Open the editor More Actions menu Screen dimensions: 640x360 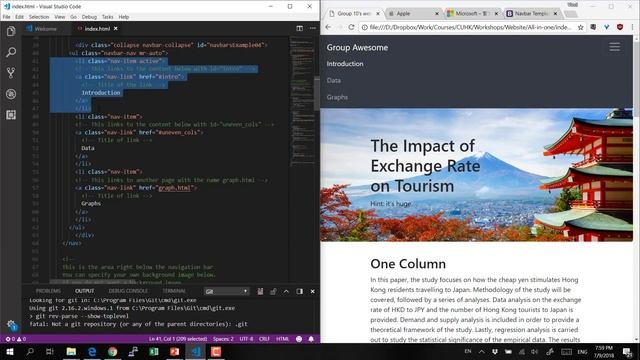313,28
